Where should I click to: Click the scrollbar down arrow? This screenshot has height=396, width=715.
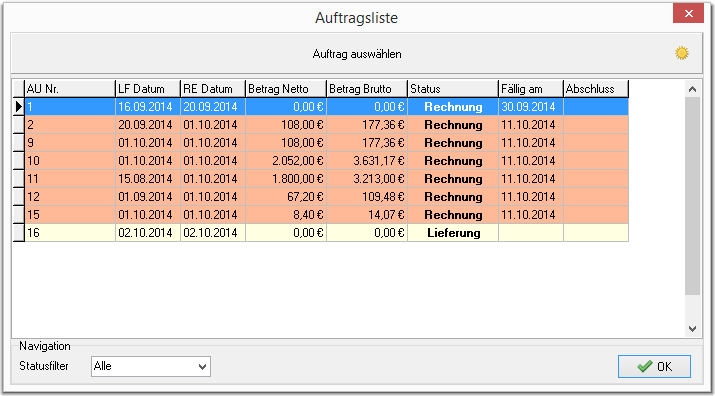692,328
